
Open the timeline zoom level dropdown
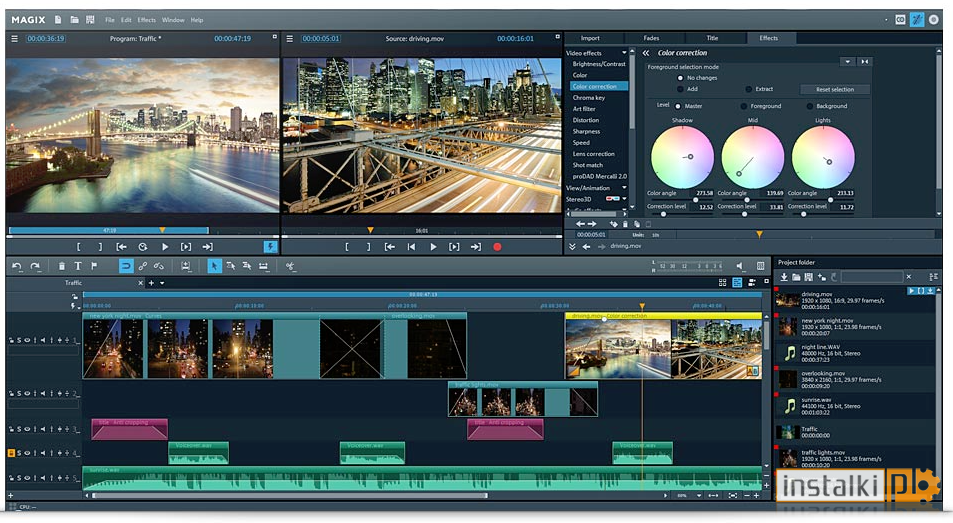699,496
